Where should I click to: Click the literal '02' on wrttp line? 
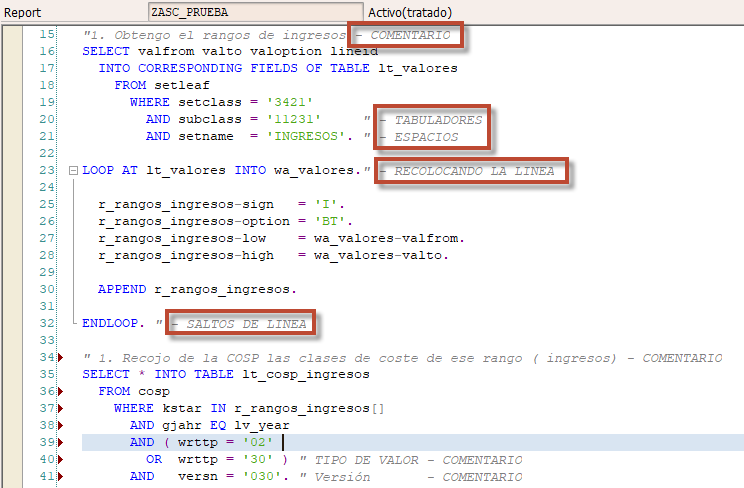(258, 442)
